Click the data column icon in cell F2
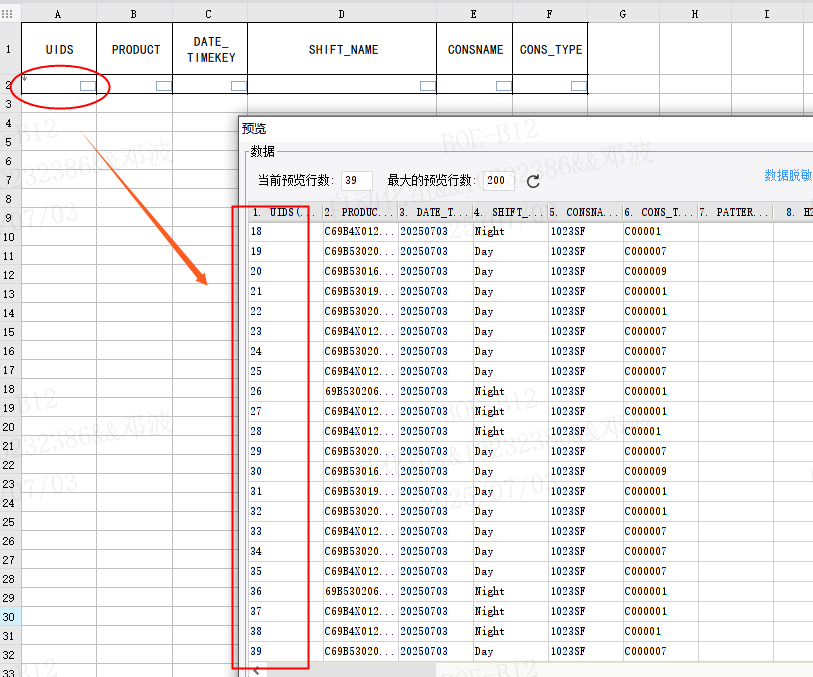 (x=579, y=86)
